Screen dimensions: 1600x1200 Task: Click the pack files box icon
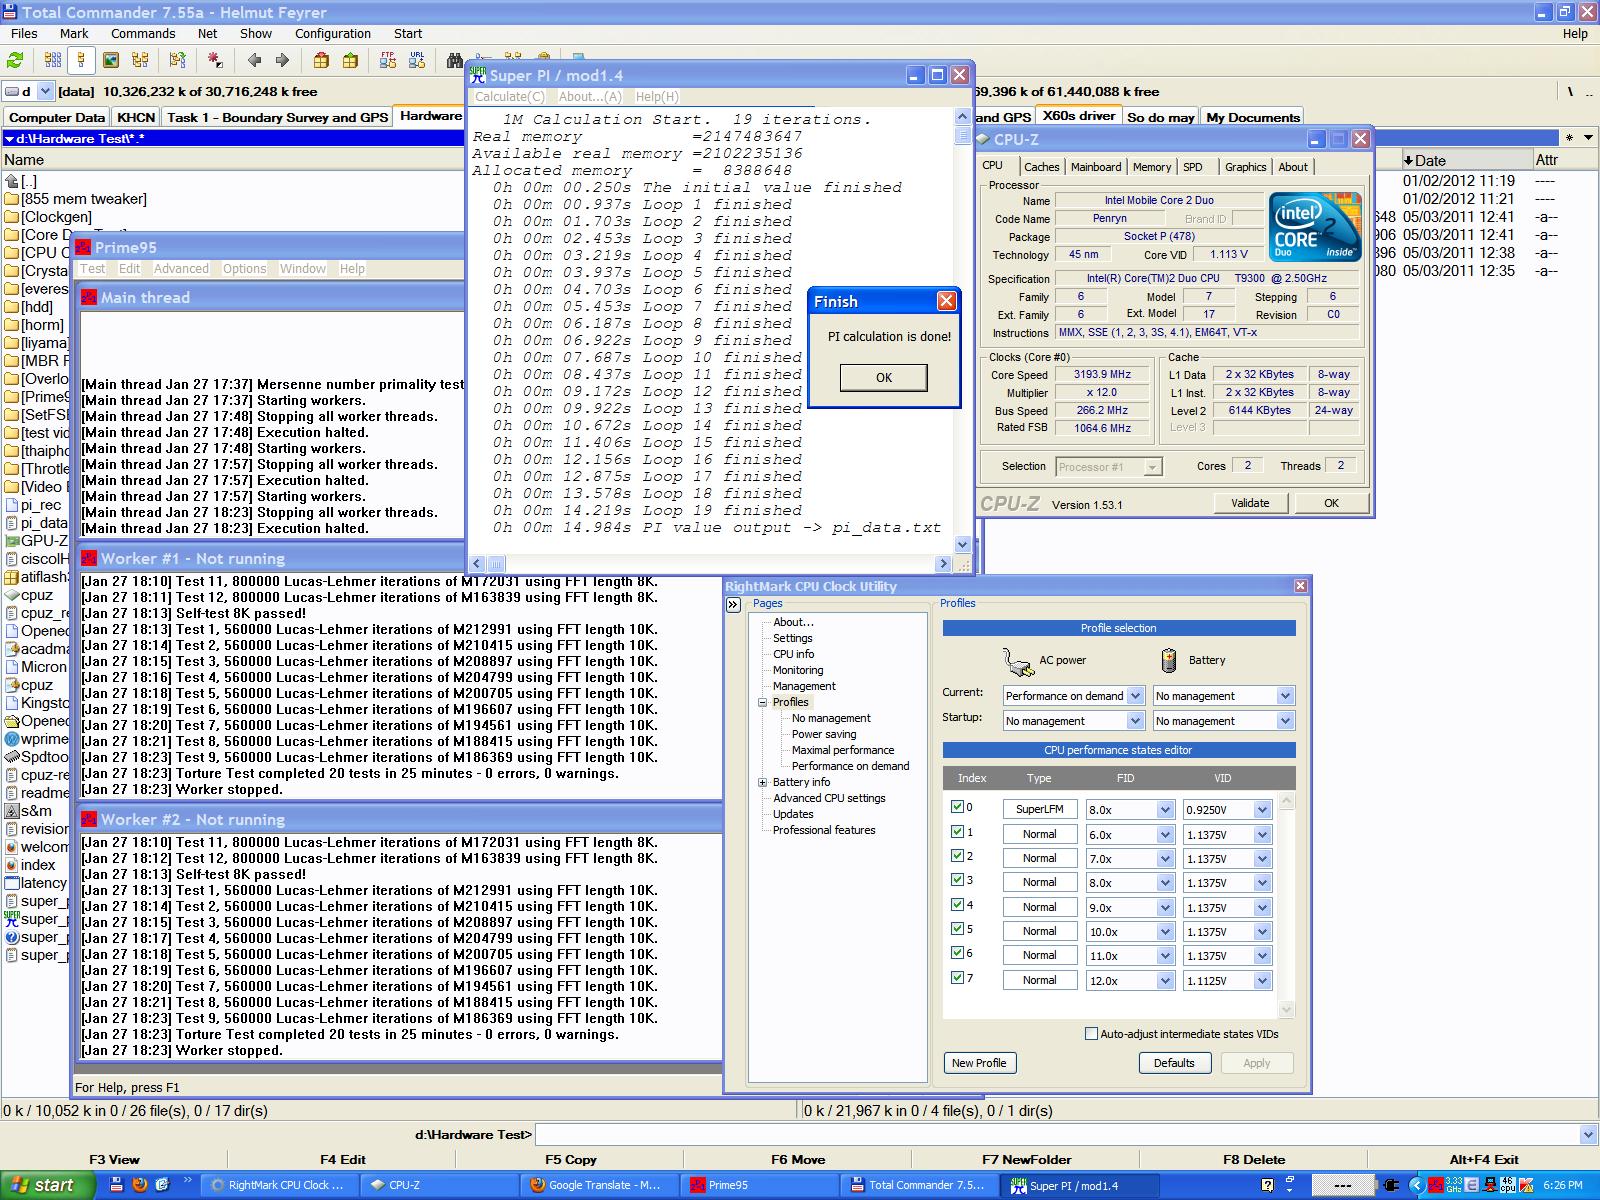[x=321, y=61]
